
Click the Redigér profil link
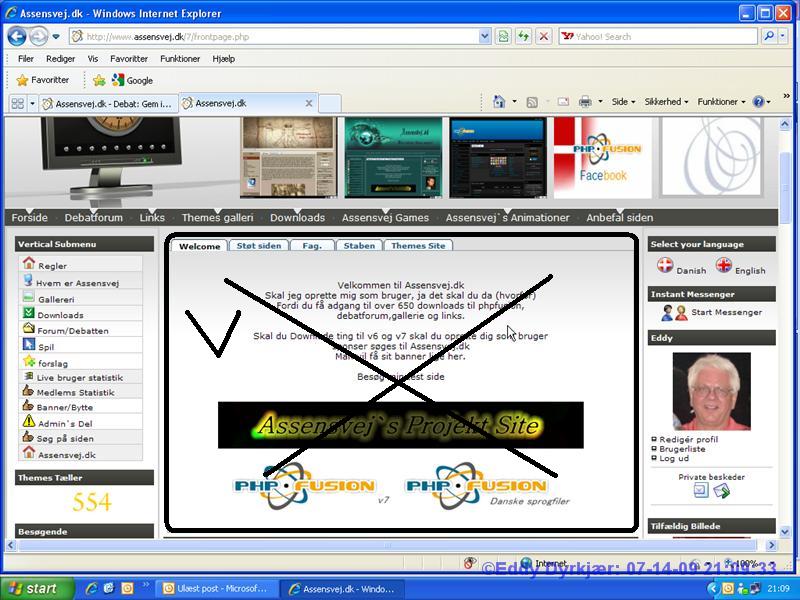(x=688, y=439)
